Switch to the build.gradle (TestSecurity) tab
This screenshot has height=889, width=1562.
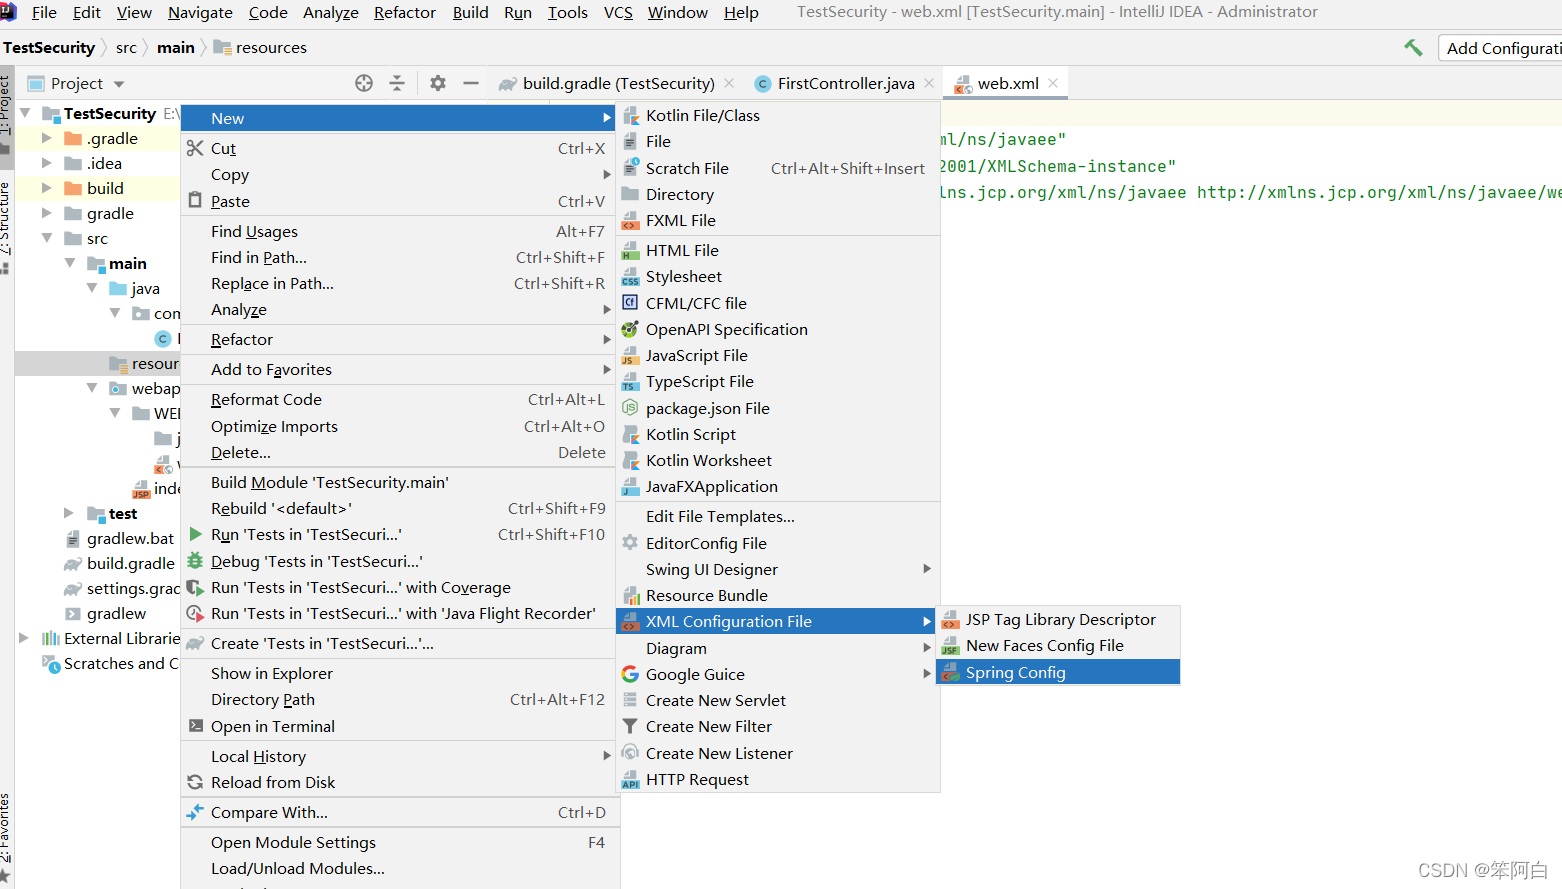click(x=617, y=83)
